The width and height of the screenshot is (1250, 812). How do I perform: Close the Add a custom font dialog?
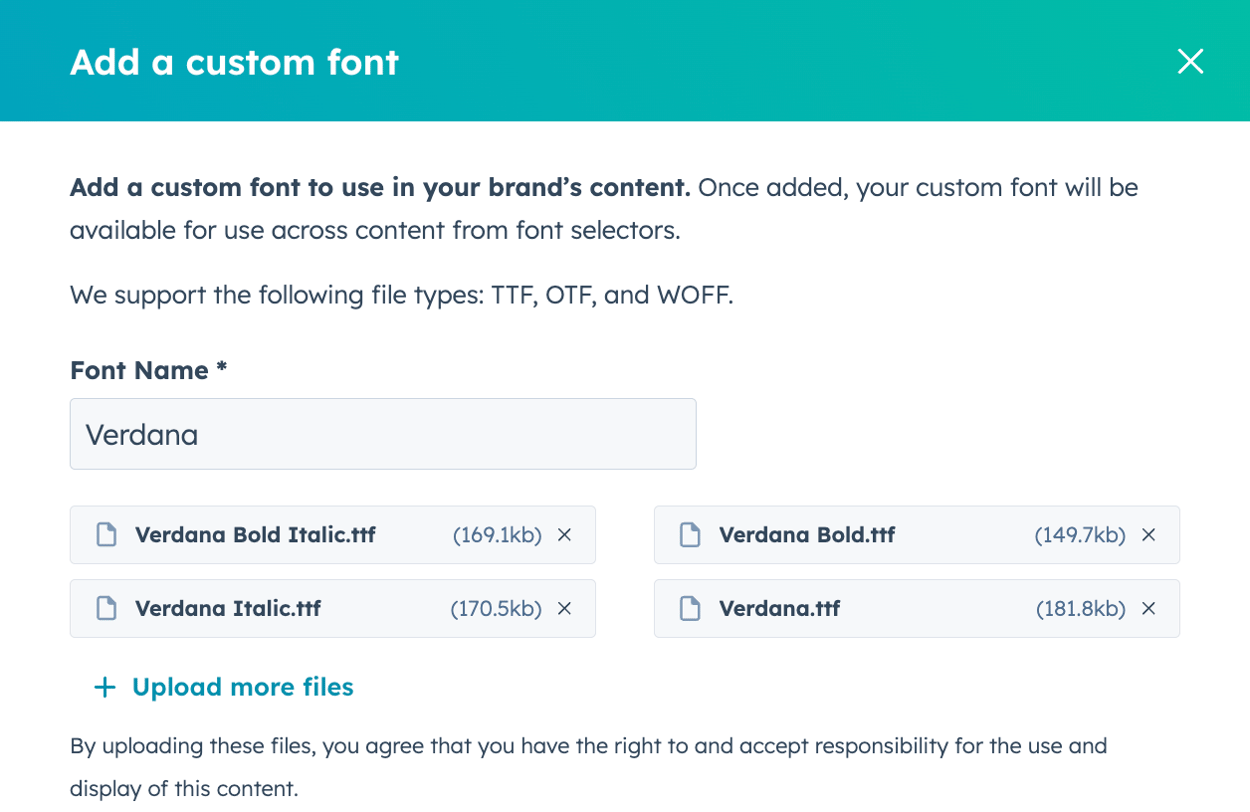click(x=1190, y=61)
